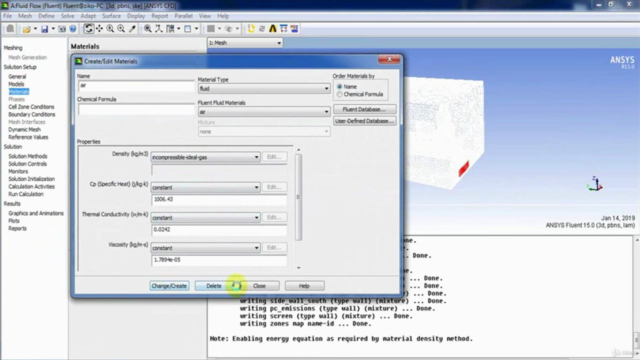The image size is (640, 360).
Task: Select the Rotate View tool icon
Action: [x=89, y=29]
